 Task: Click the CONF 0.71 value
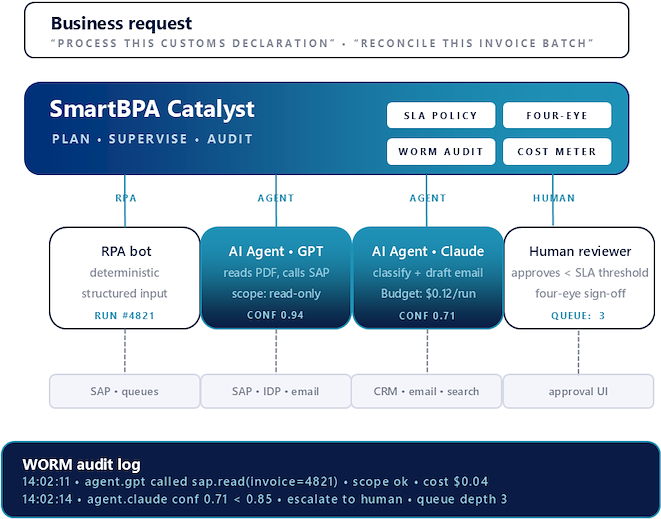(x=427, y=315)
